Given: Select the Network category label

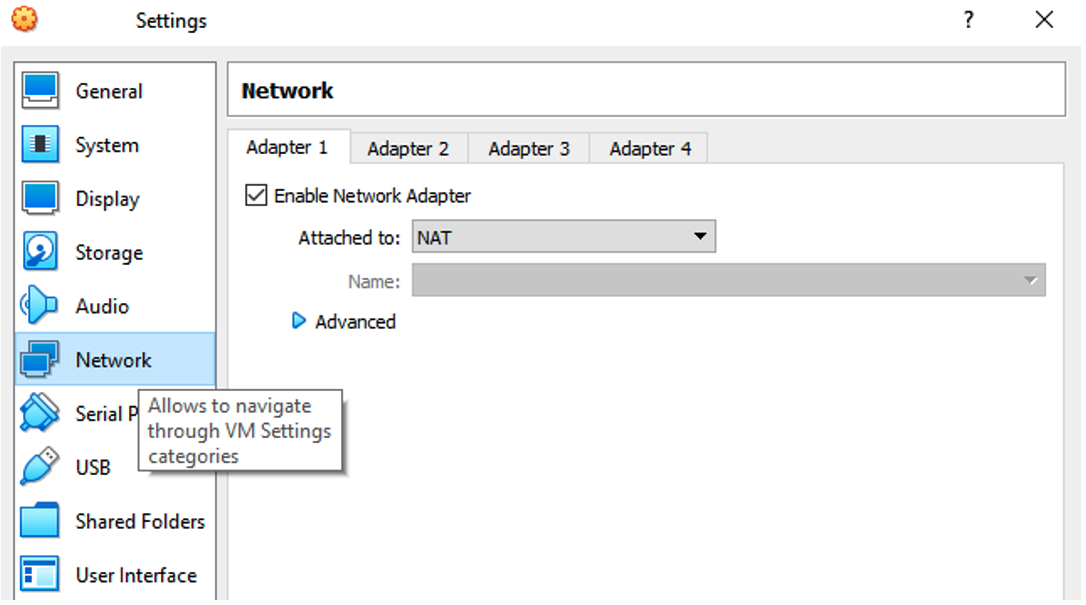Looking at the screenshot, I should (x=114, y=360).
